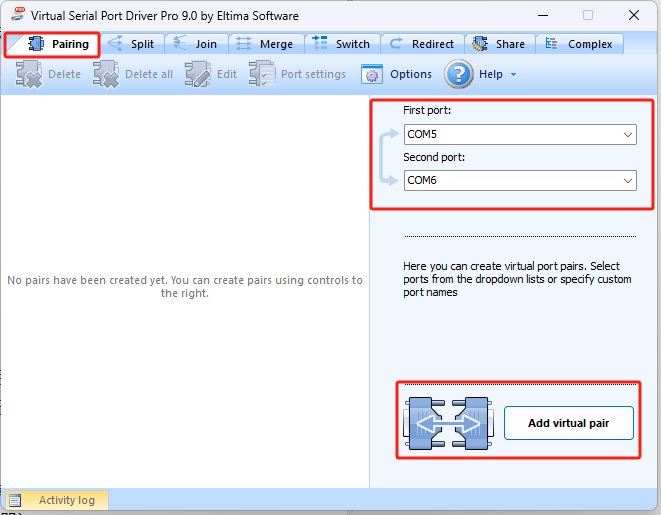The height and width of the screenshot is (515, 661).
Task: Click the Merge tab icon
Action: [x=244, y=44]
